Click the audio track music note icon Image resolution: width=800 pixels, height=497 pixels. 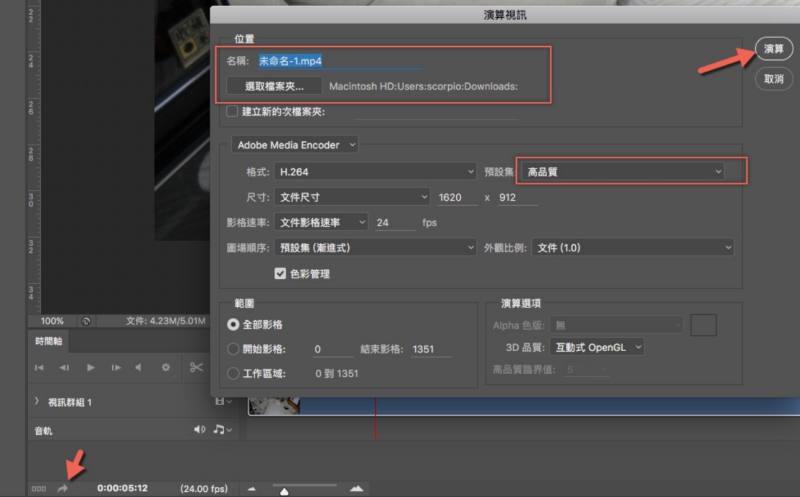218,430
